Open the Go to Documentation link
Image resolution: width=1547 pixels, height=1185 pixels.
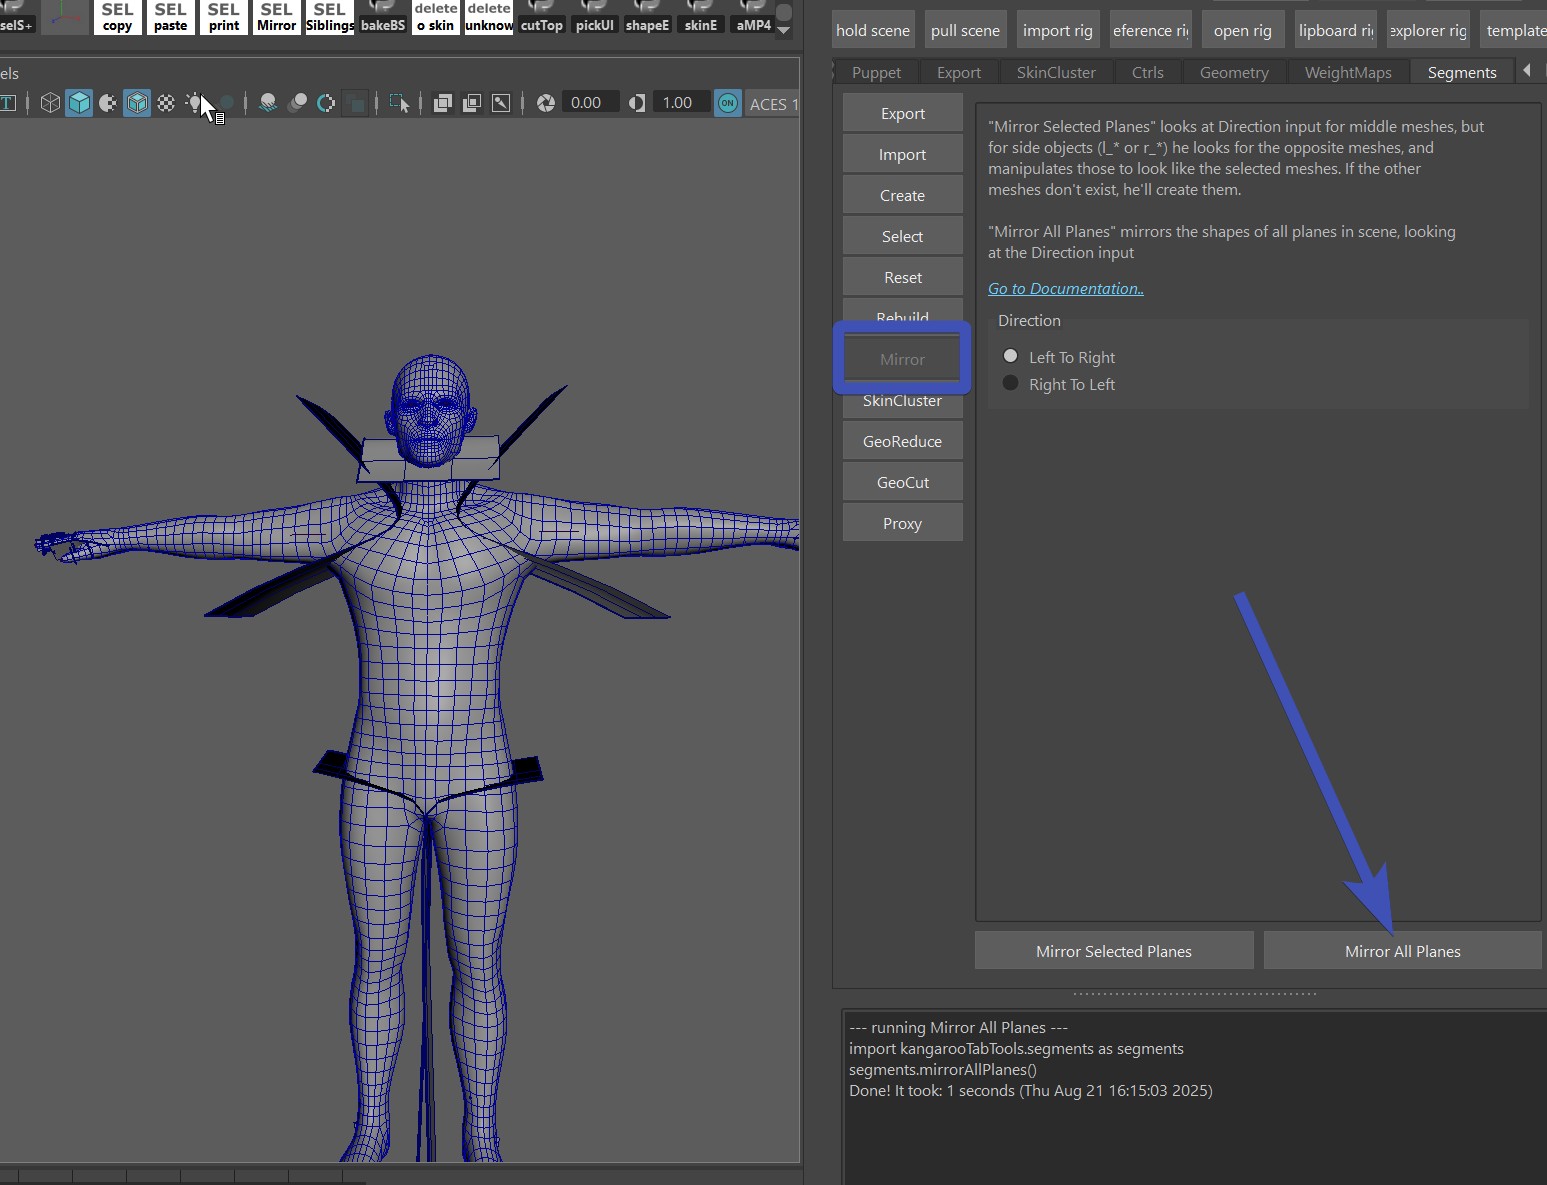pos(1065,289)
